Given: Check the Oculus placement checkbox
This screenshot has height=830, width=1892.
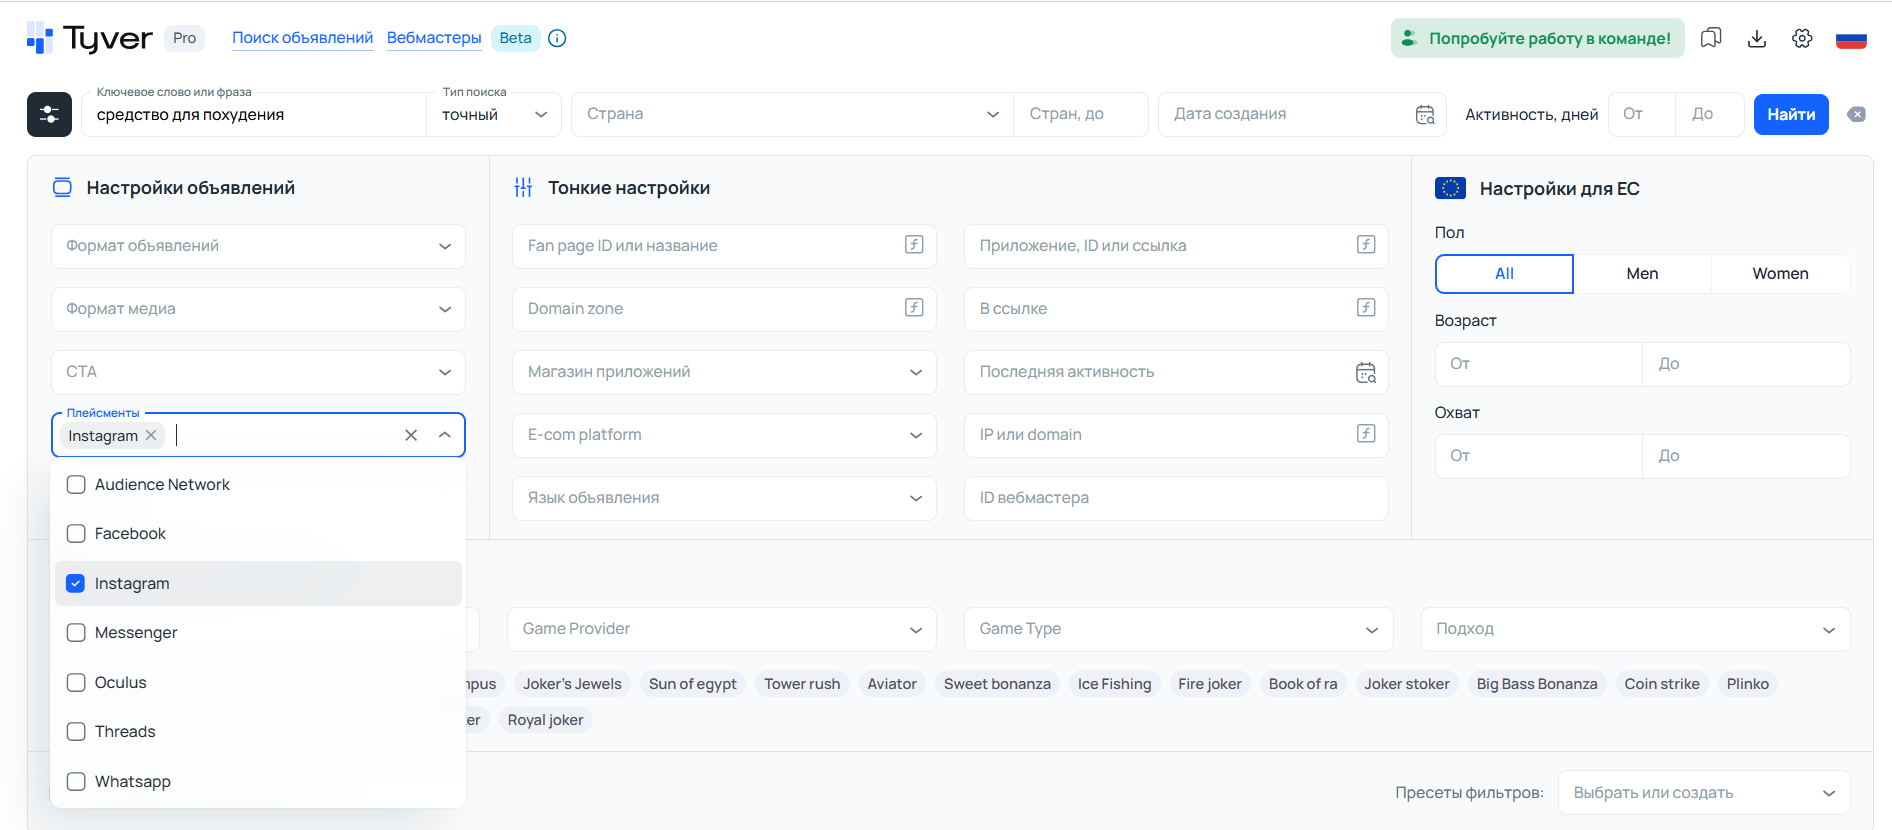Looking at the screenshot, I should [x=76, y=683].
